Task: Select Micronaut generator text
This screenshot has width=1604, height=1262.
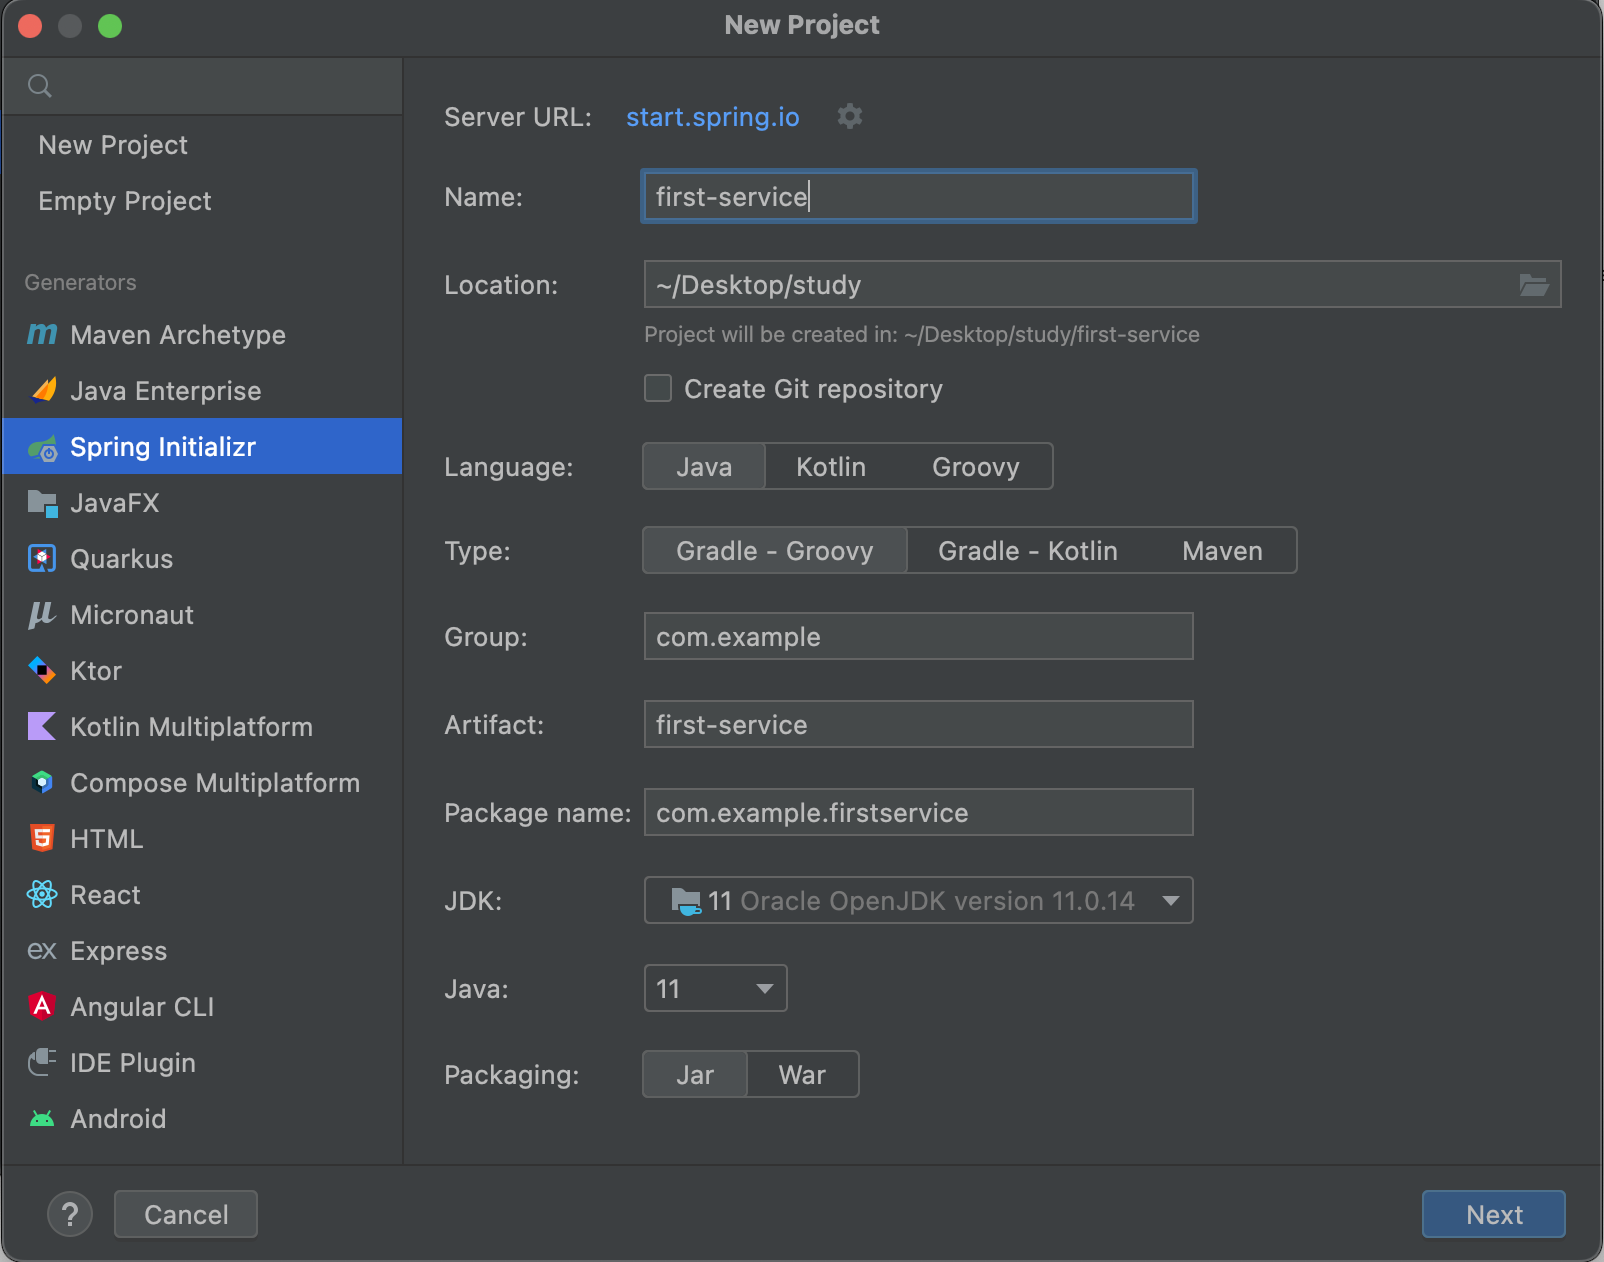Action: point(132,615)
